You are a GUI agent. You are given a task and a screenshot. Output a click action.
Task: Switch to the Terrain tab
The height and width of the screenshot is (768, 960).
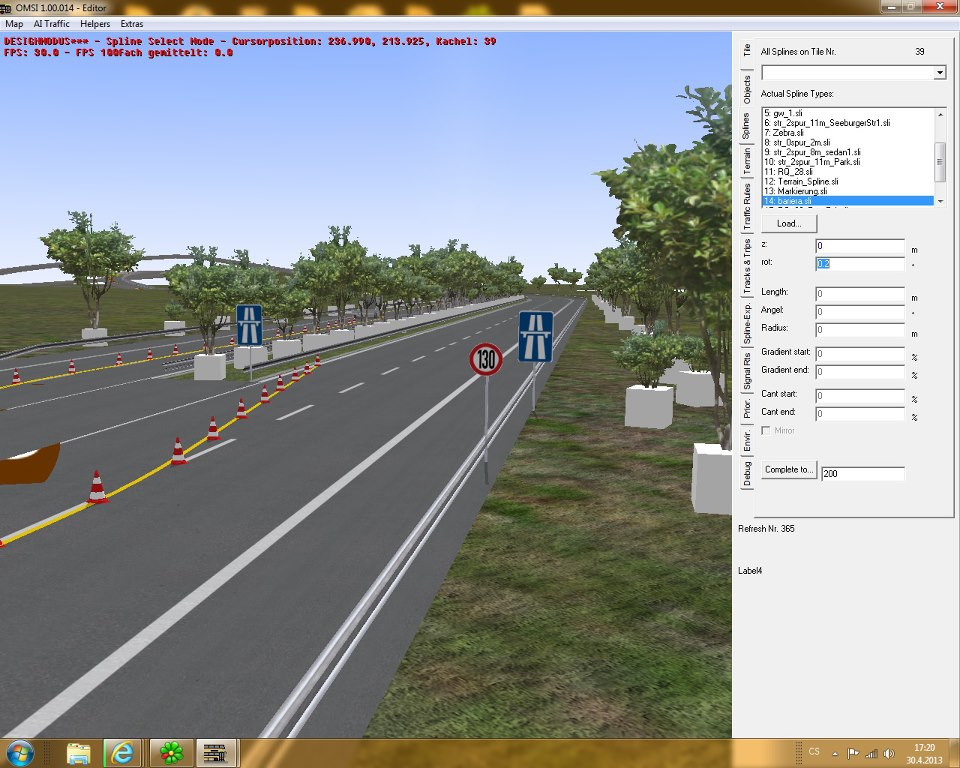point(747,161)
